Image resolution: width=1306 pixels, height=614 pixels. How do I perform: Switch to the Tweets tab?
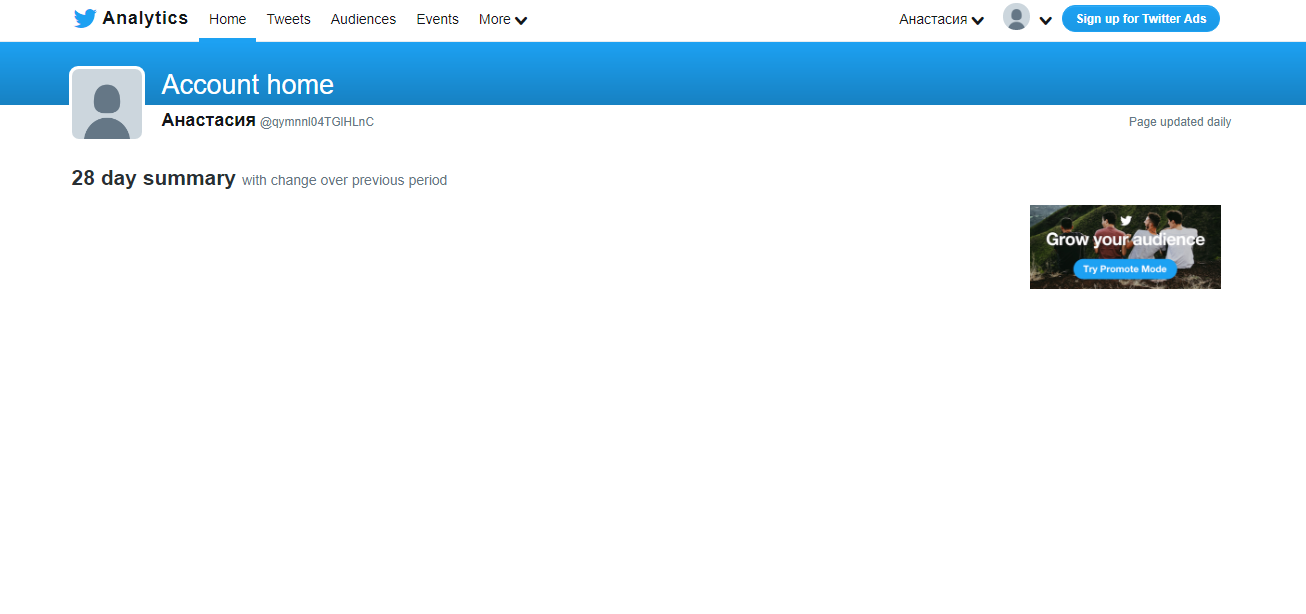288,19
